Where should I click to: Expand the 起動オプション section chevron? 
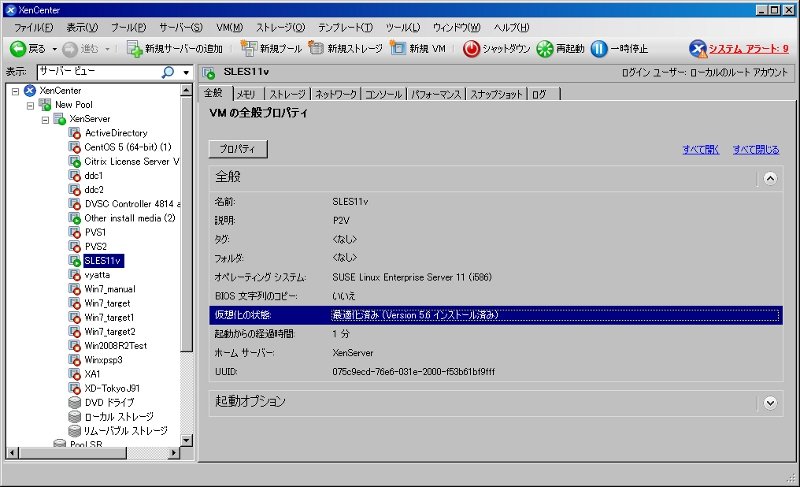click(770, 403)
